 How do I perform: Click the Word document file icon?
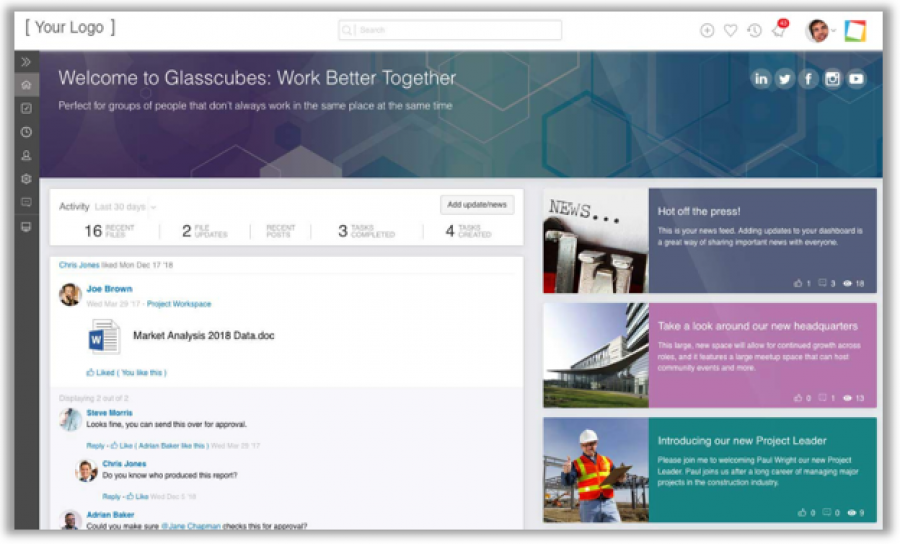click(104, 336)
